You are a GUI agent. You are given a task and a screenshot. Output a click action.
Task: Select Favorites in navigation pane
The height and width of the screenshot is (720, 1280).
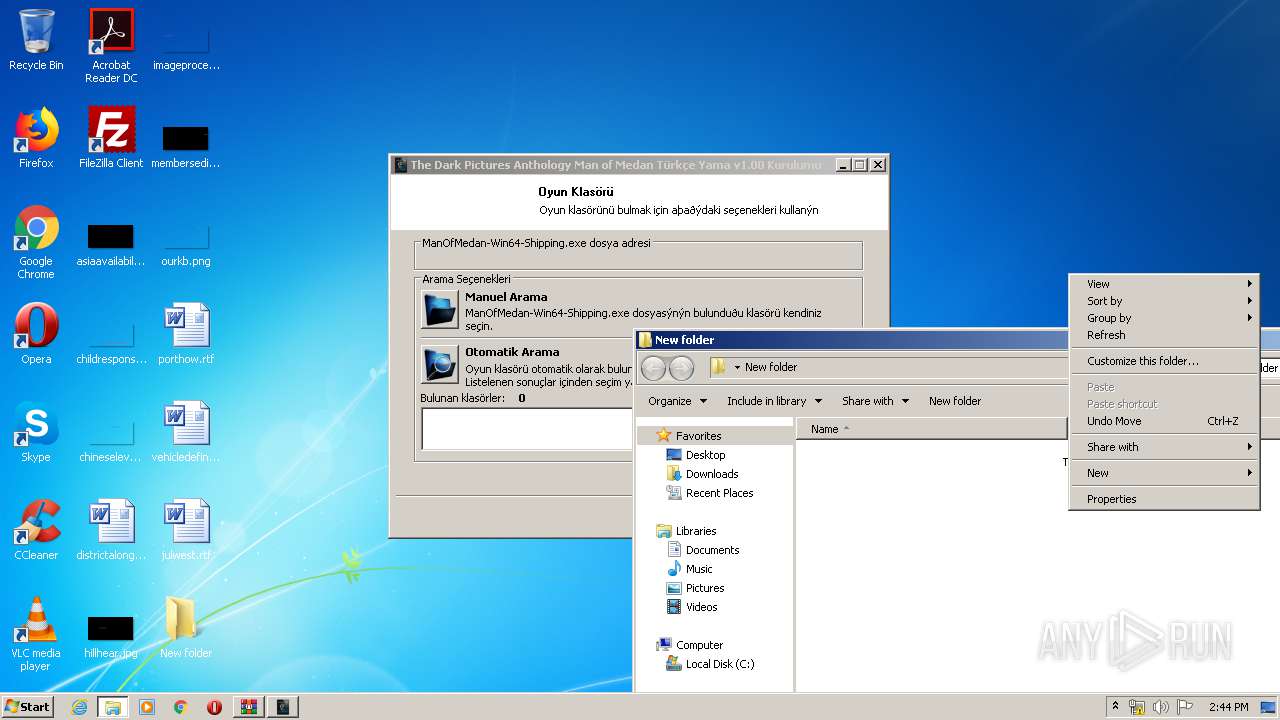click(x=698, y=436)
